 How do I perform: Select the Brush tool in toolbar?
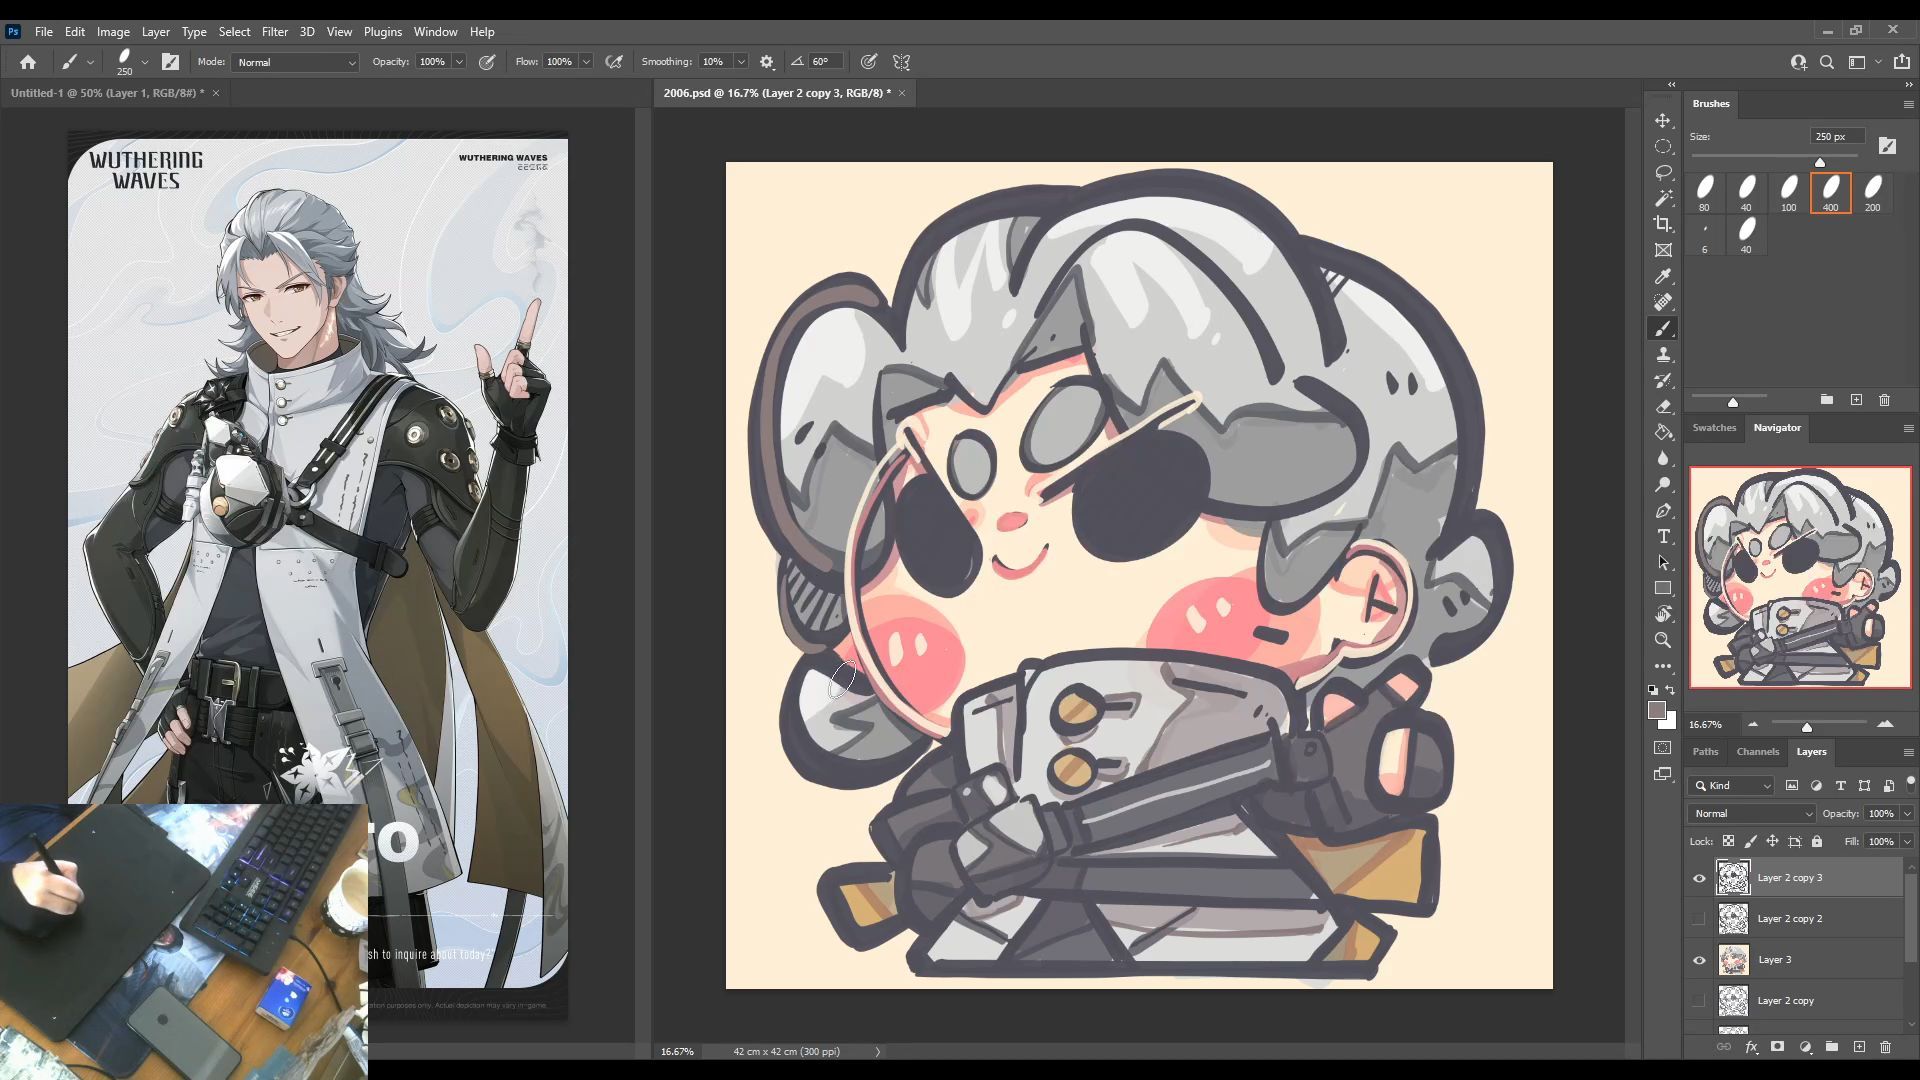click(x=1663, y=328)
